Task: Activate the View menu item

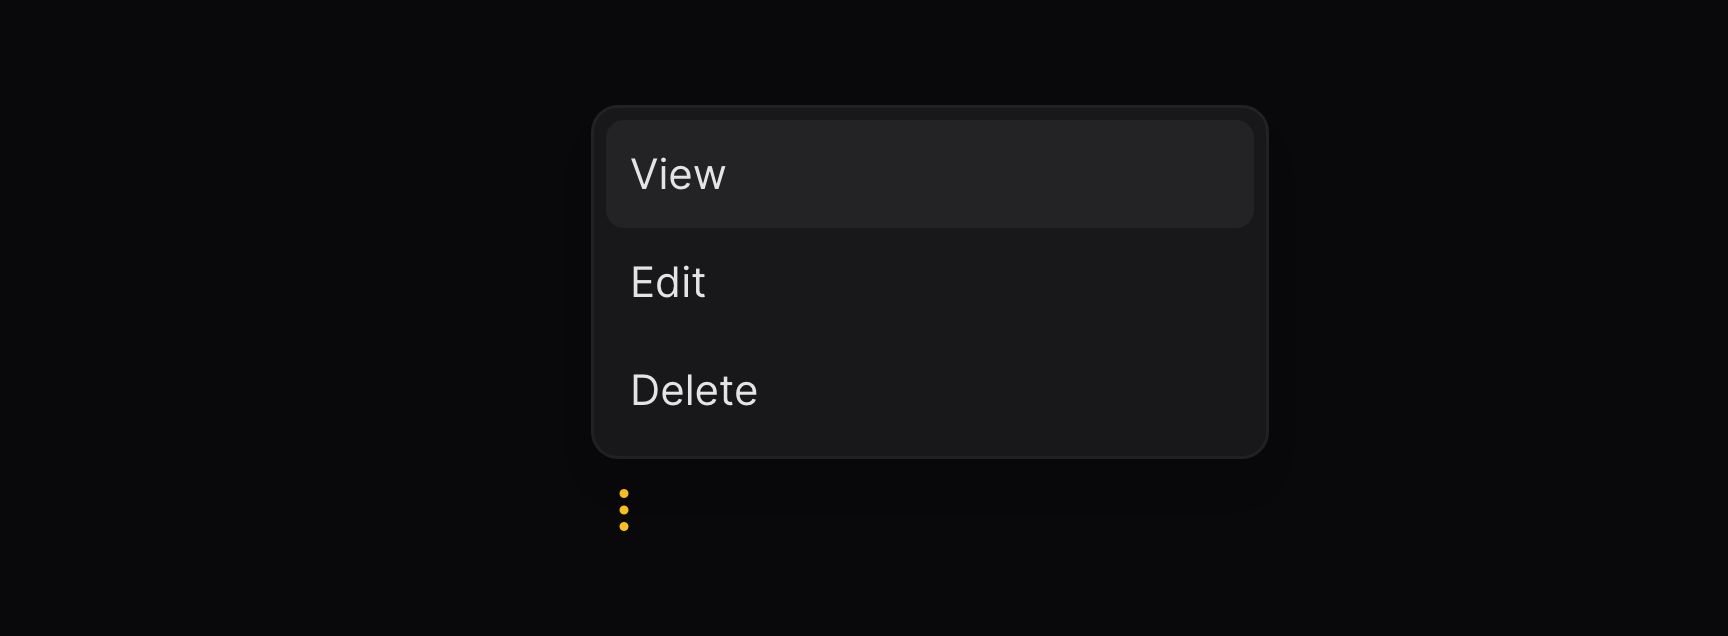Action: coord(930,174)
